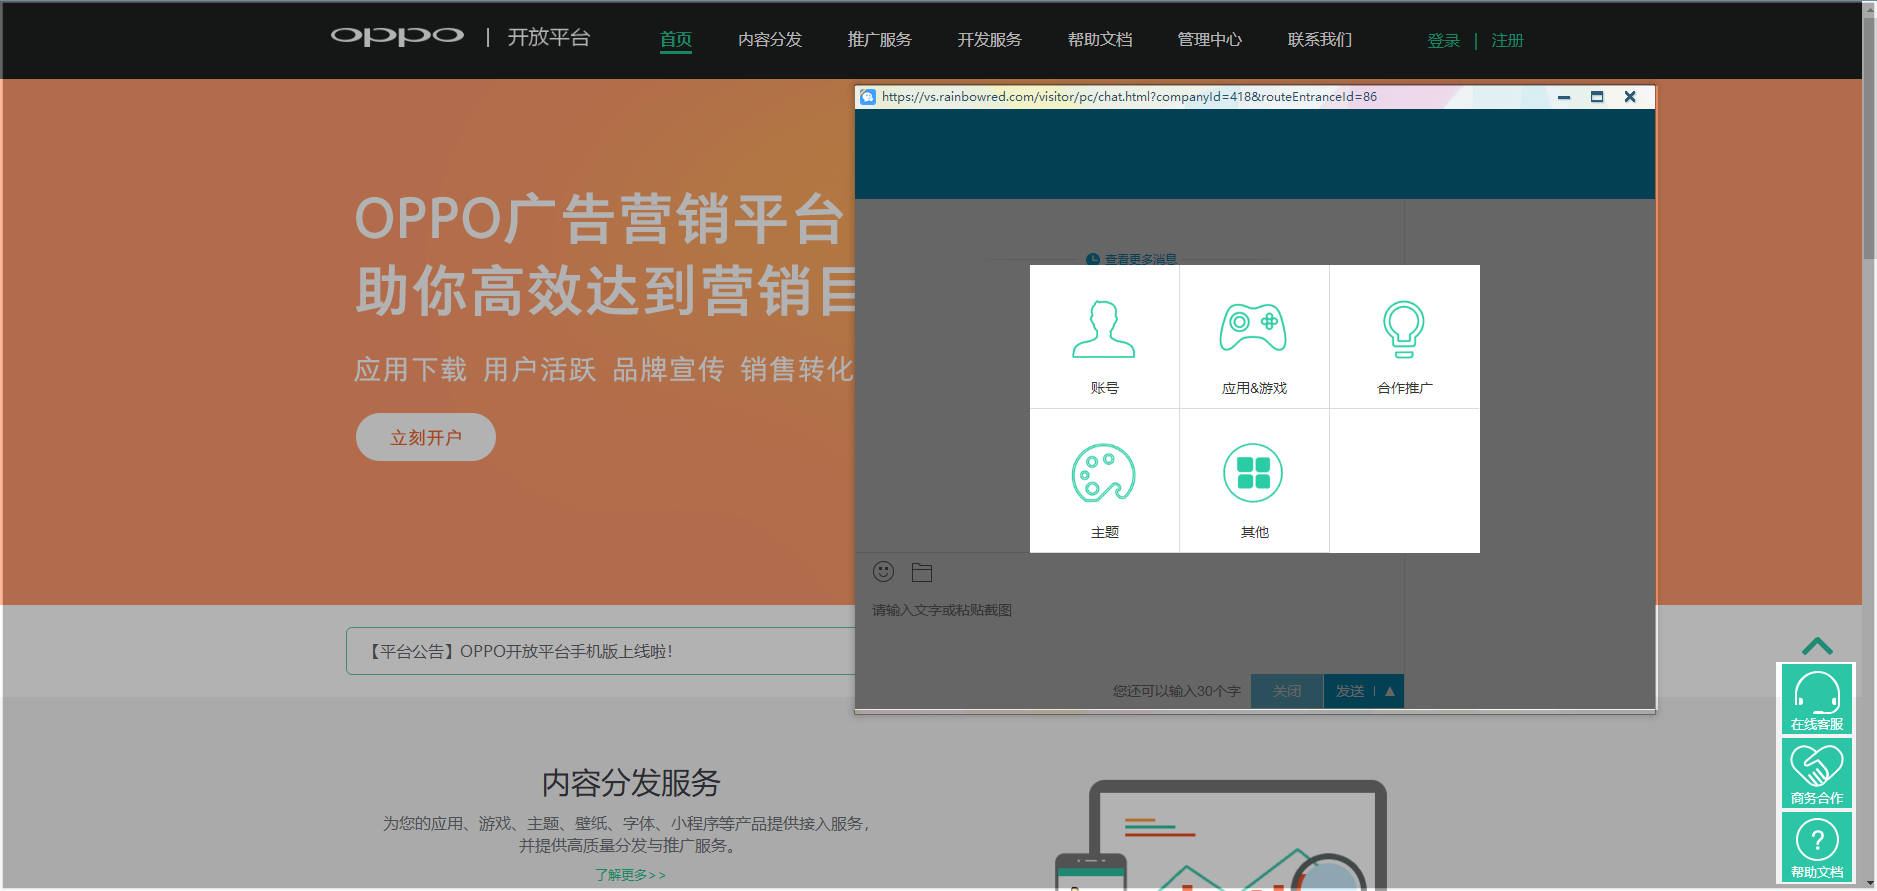This screenshot has width=1877, height=891.
Task: Open 内容分发 menu item
Action: point(770,40)
